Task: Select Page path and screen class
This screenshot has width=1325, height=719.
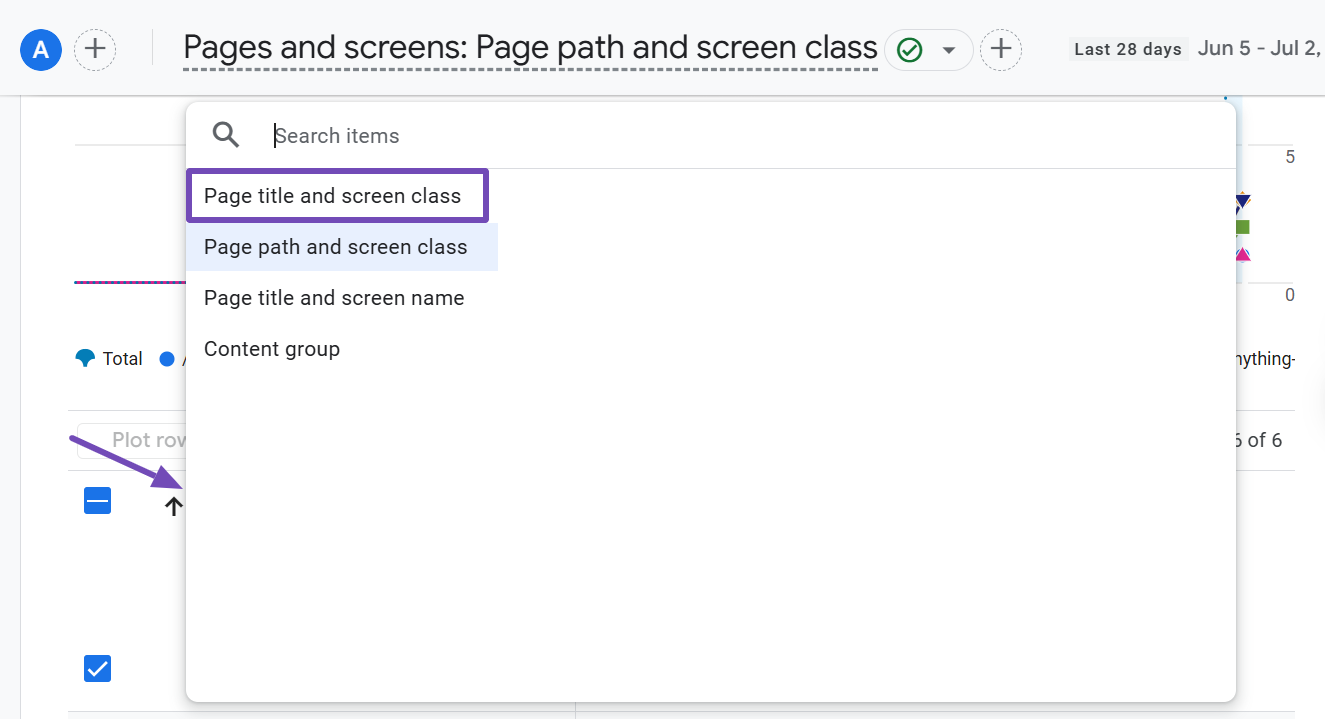Action: point(336,247)
